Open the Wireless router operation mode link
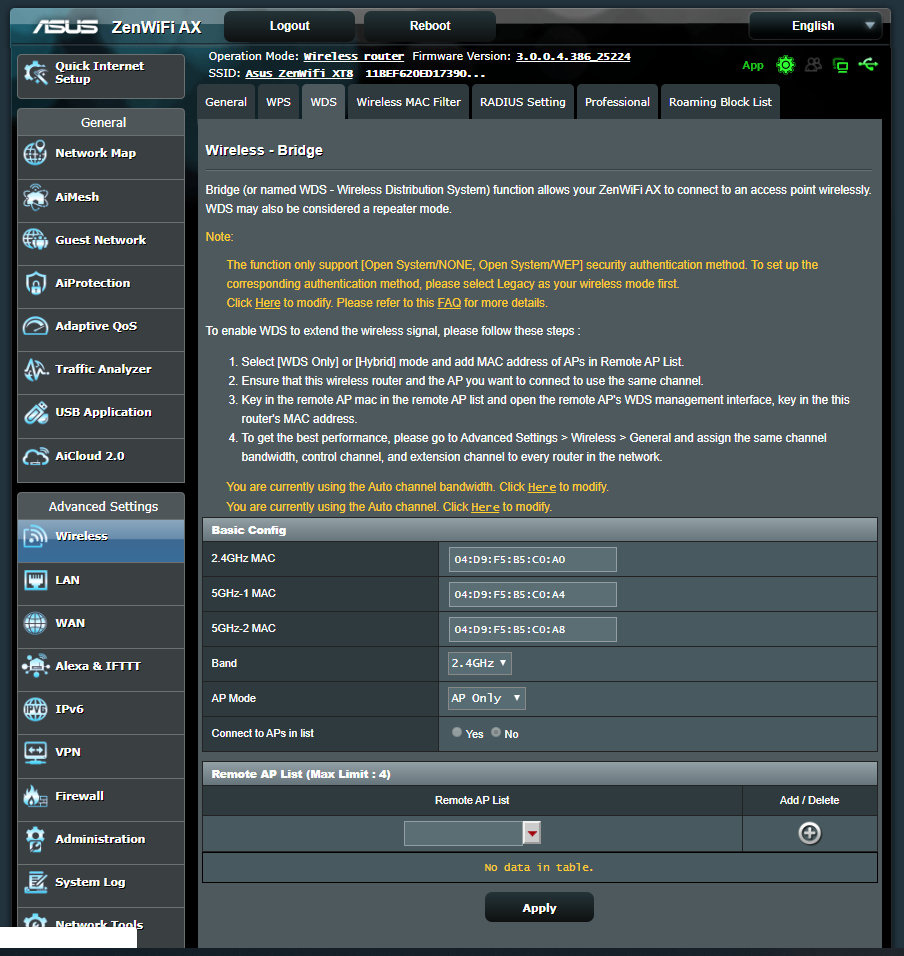Screen dimensions: 904x956 (x=354, y=56)
